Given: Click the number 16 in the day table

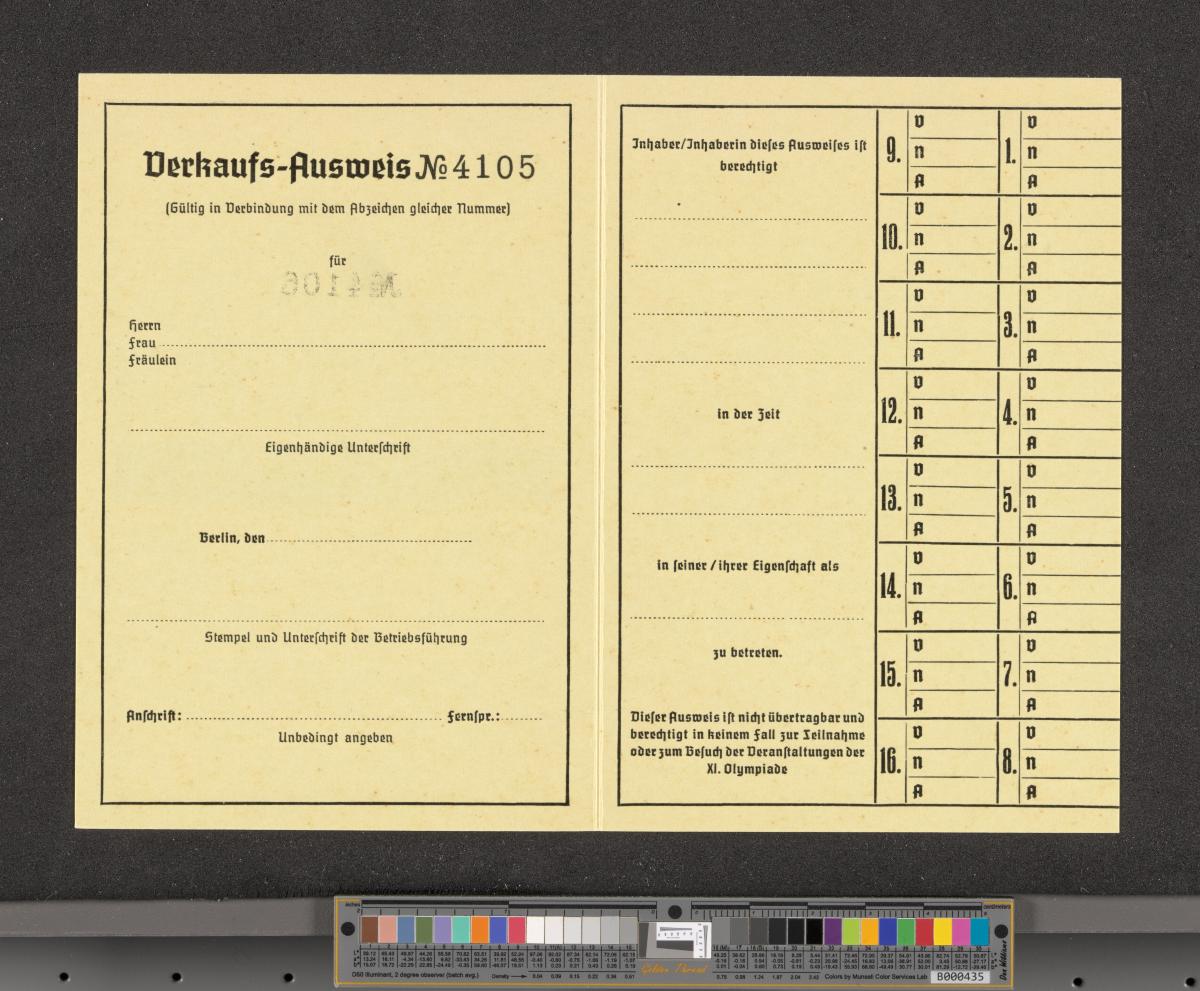Looking at the screenshot, I should pyautogui.click(x=890, y=762).
